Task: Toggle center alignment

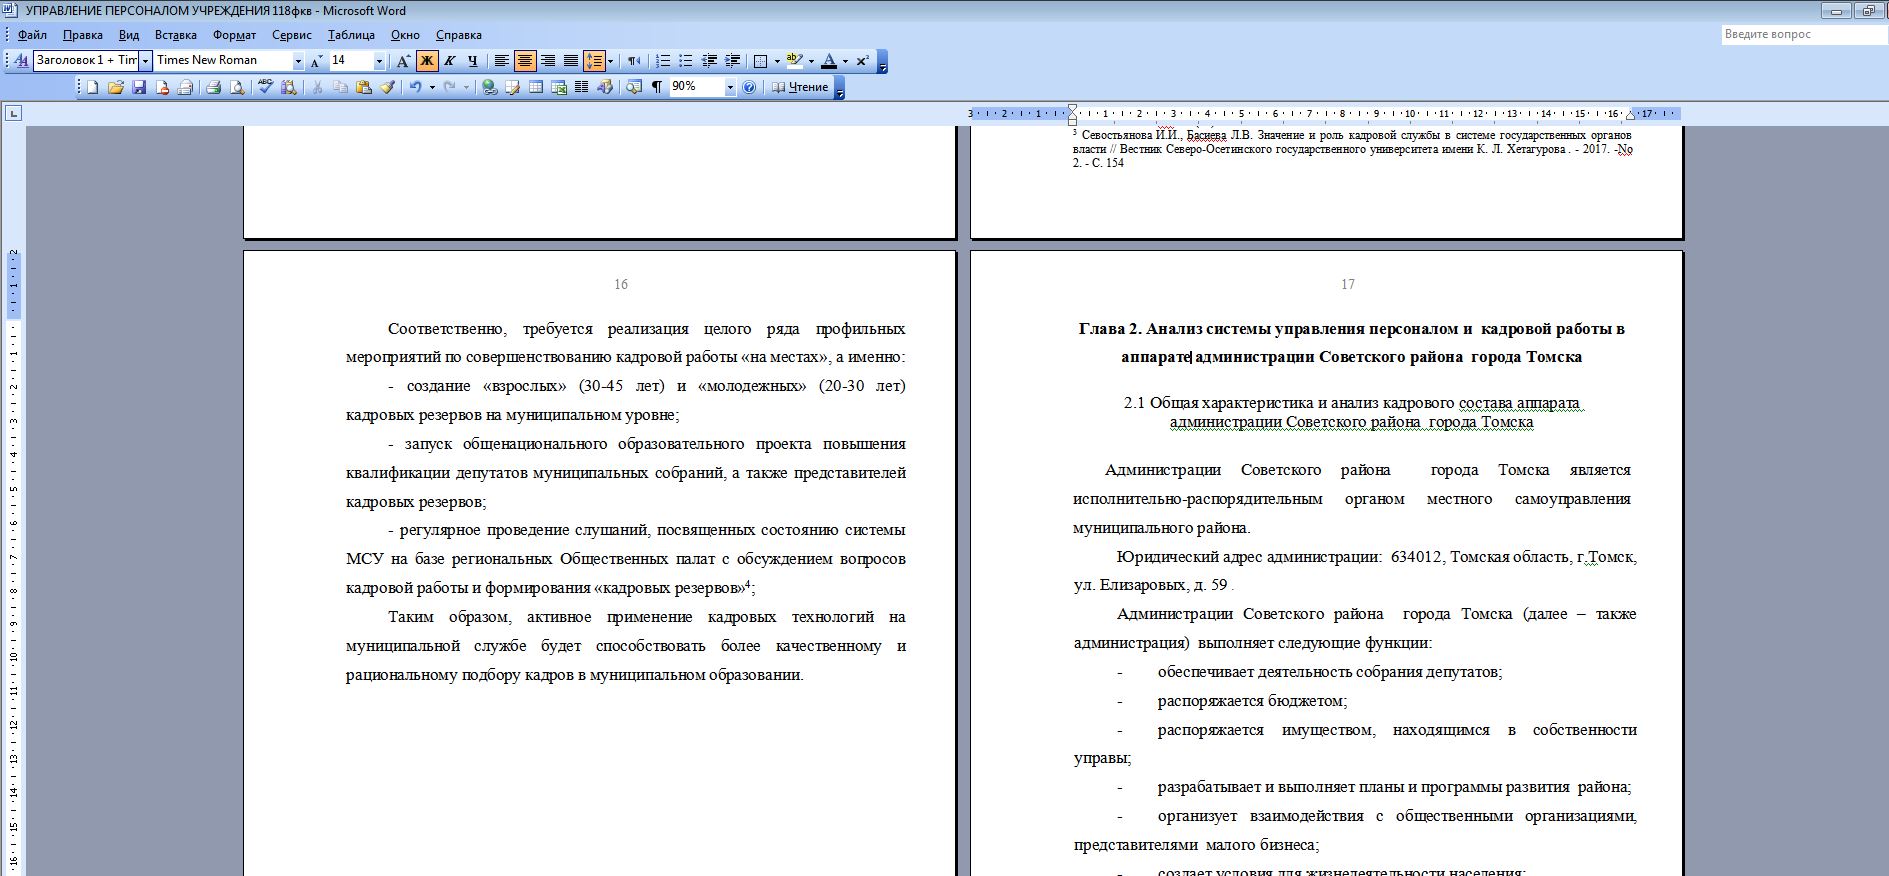Action: click(x=525, y=61)
